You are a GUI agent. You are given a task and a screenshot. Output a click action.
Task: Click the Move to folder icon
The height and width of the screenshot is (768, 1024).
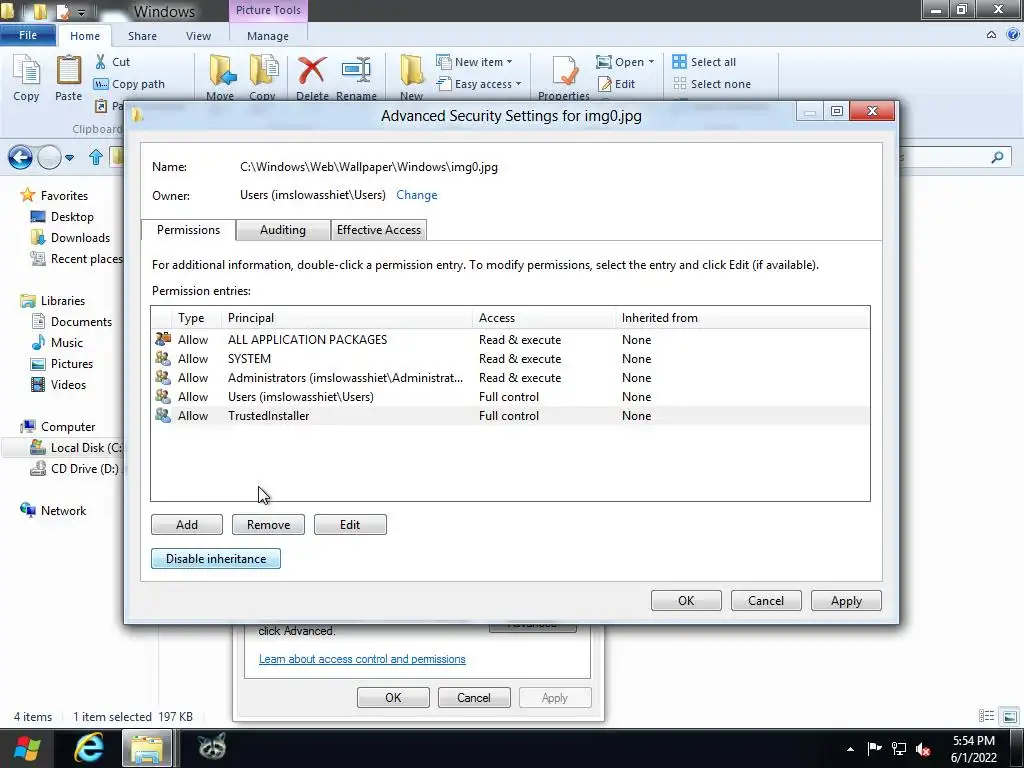point(221,71)
